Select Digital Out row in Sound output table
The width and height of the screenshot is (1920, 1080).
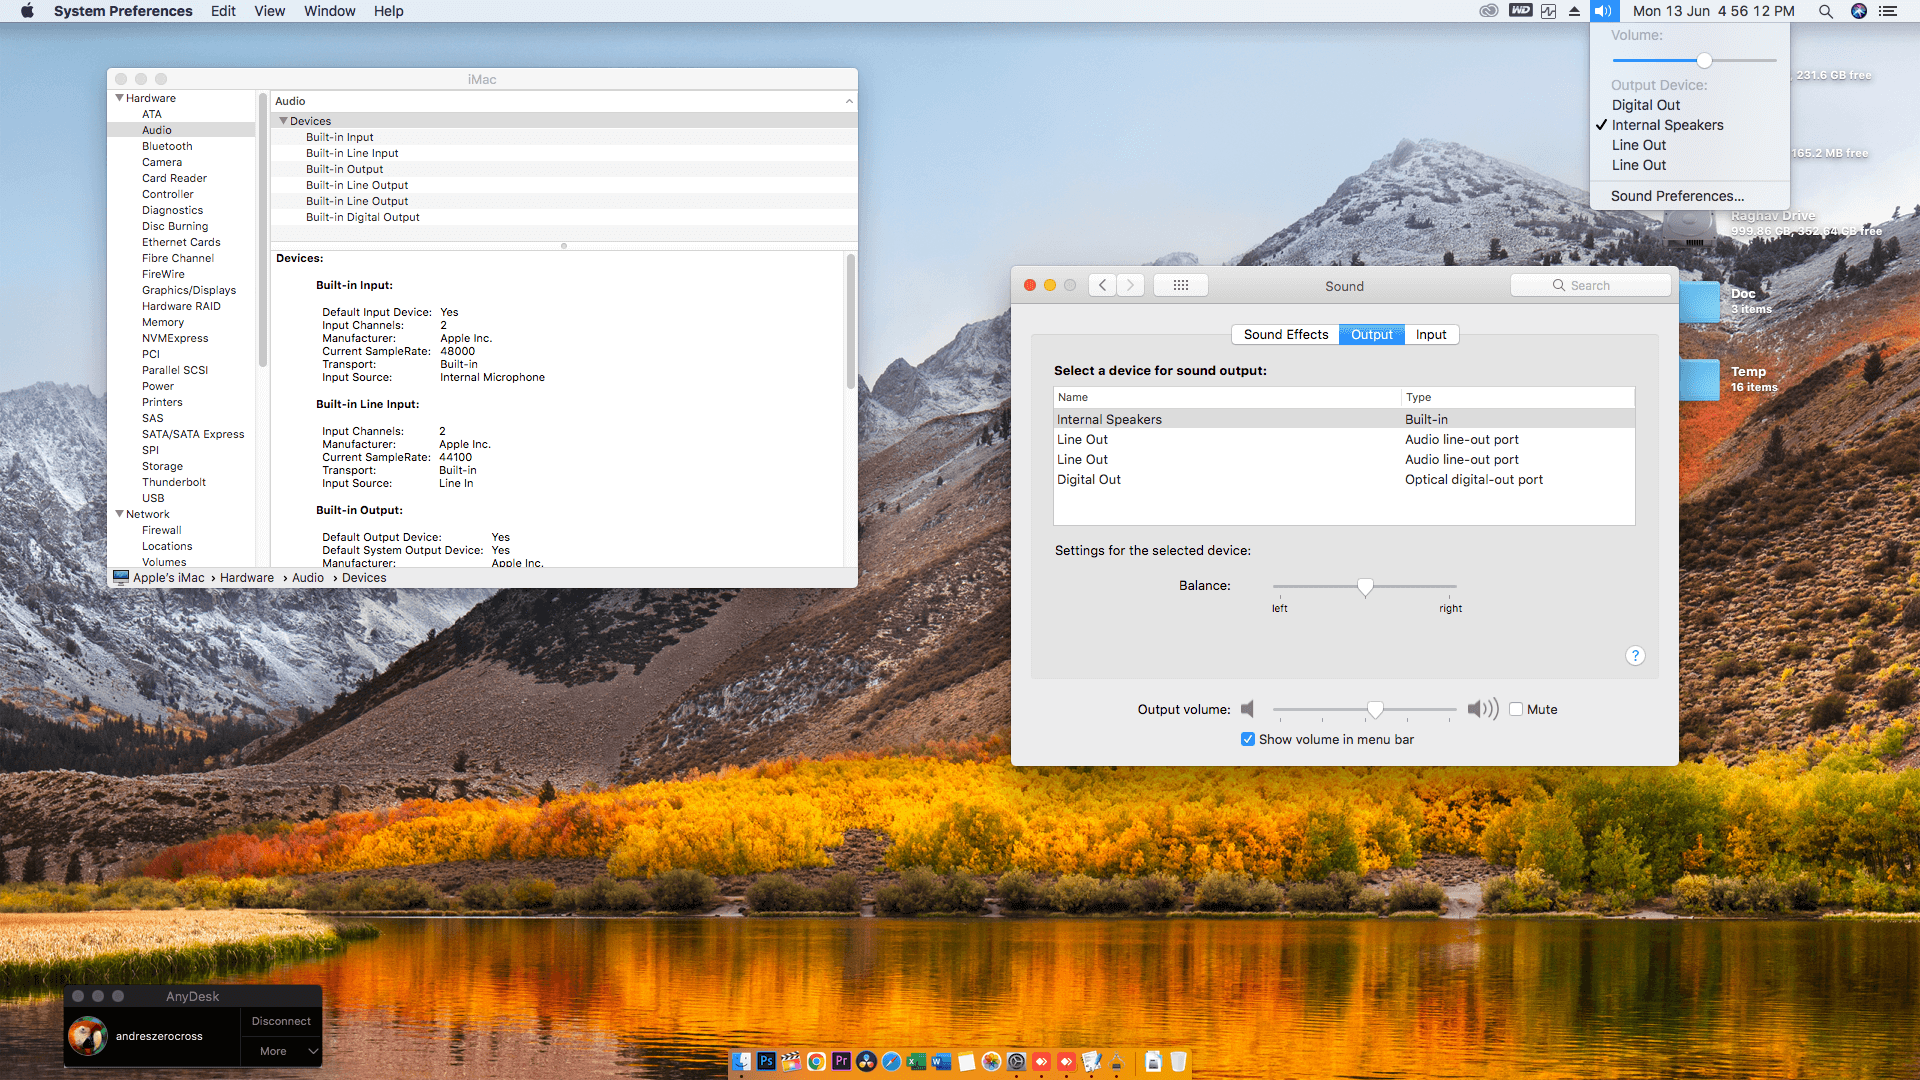pyautogui.click(x=1344, y=479)
